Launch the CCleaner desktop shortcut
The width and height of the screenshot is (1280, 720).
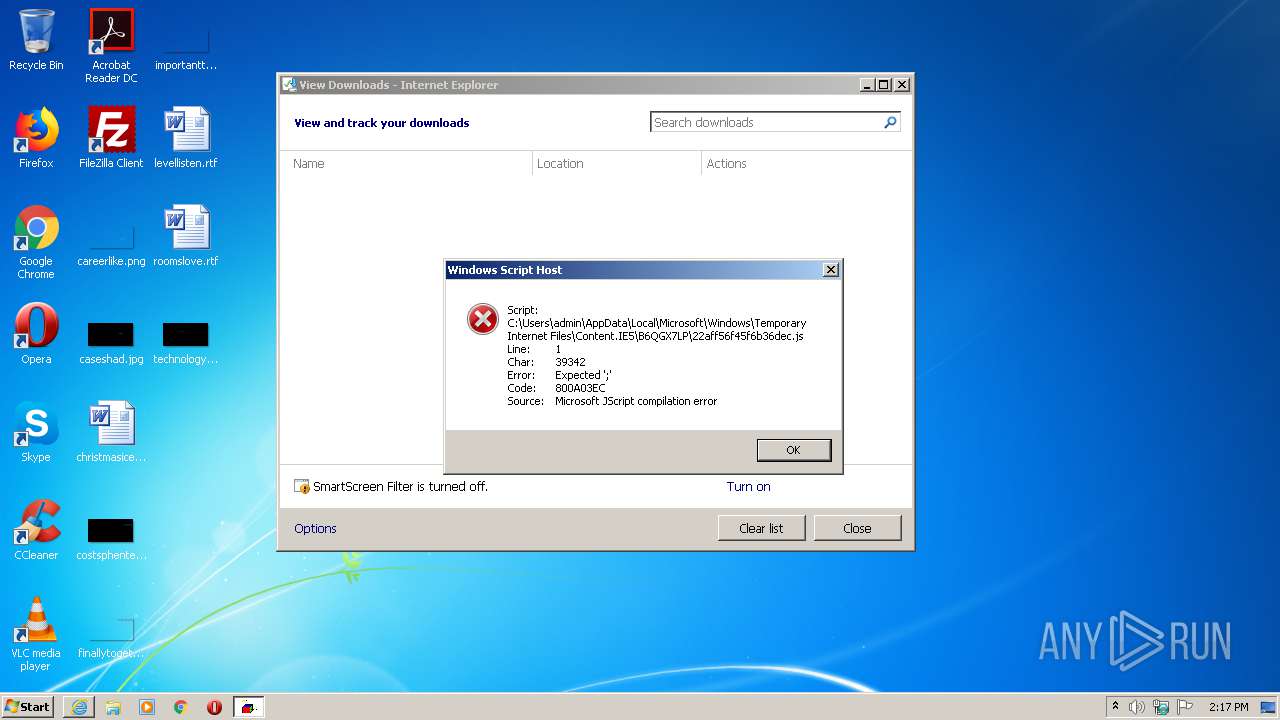coord(36,530)
